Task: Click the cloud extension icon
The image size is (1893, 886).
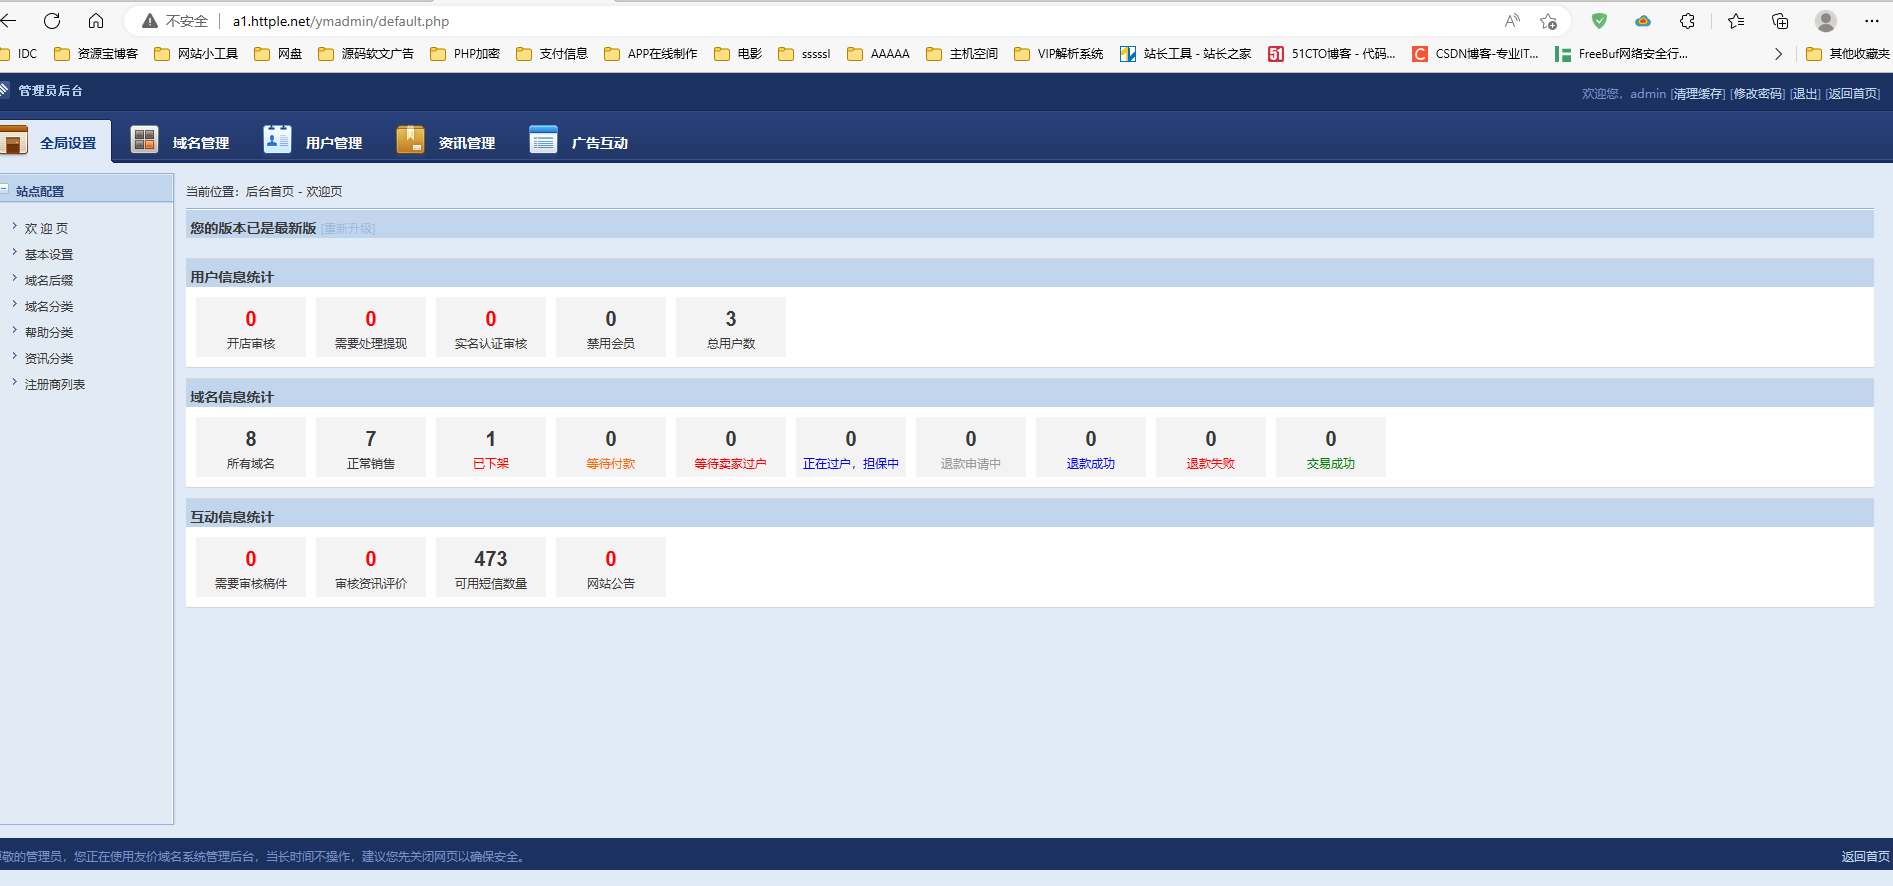Action: [1643, 21]
